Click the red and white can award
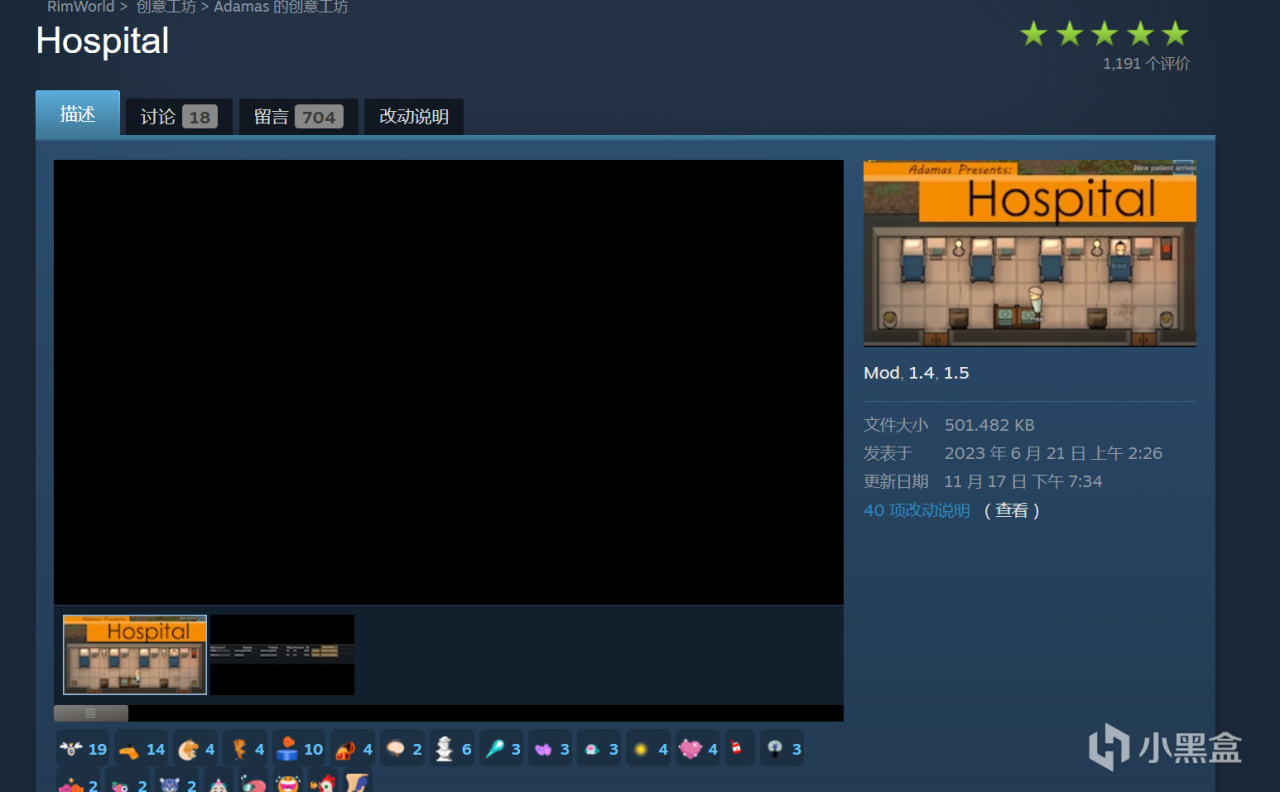The height and width of the screenshot is (792, 1280). 740,748
